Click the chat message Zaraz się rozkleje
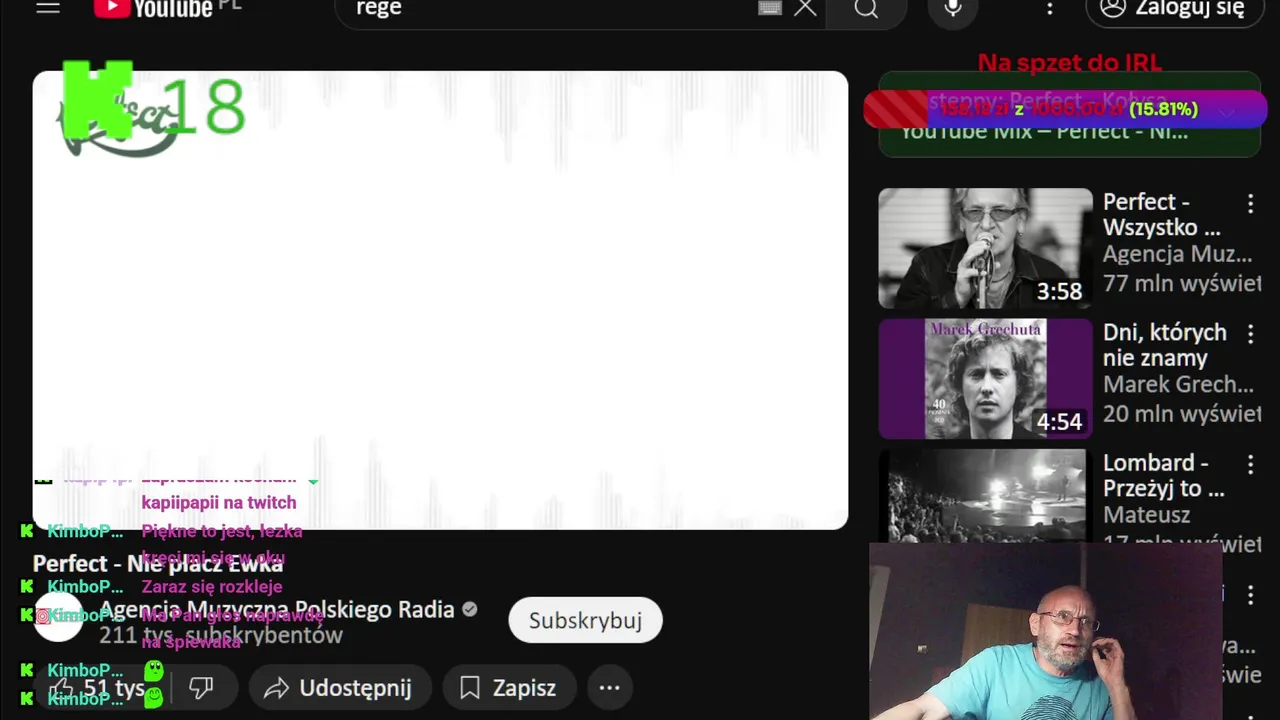1280x720 pixels. point(212,587)
